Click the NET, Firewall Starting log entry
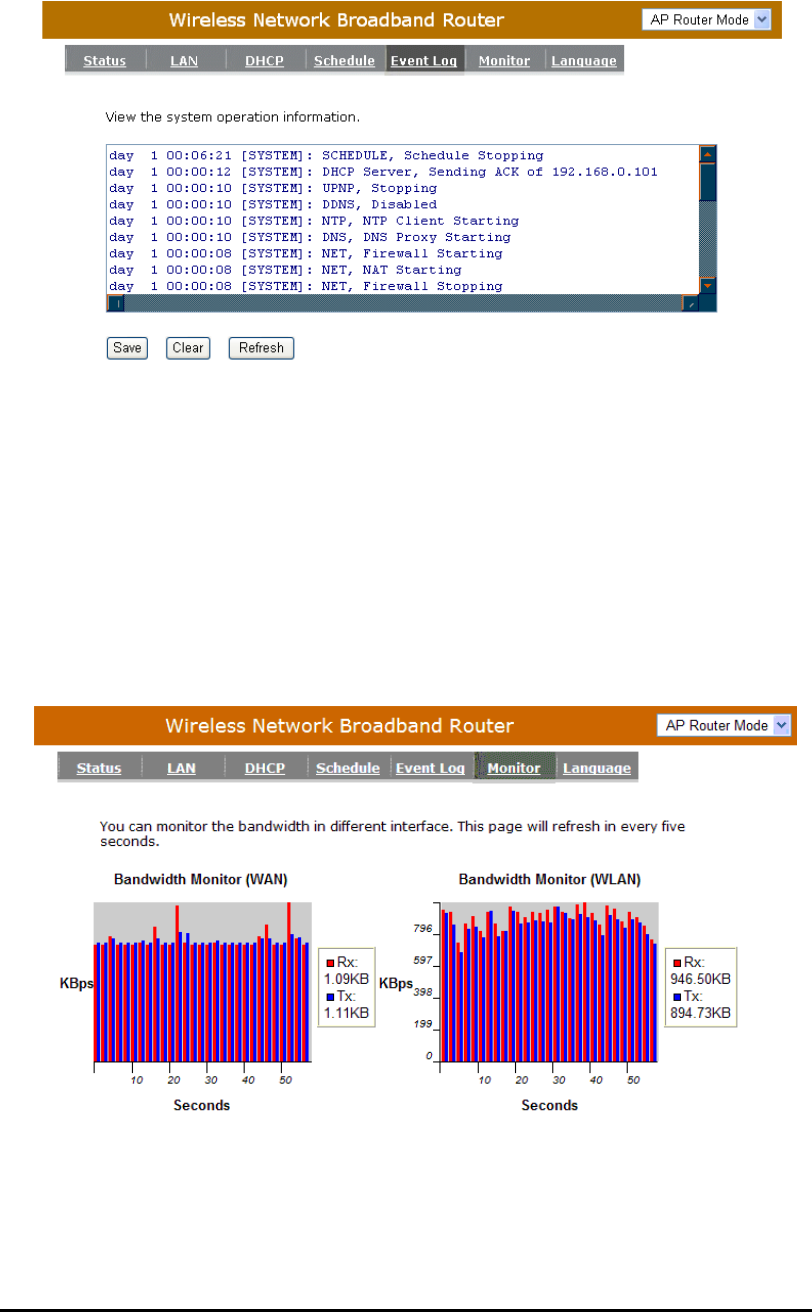This screenshot has height=1312, width=812. coord(306,254)
